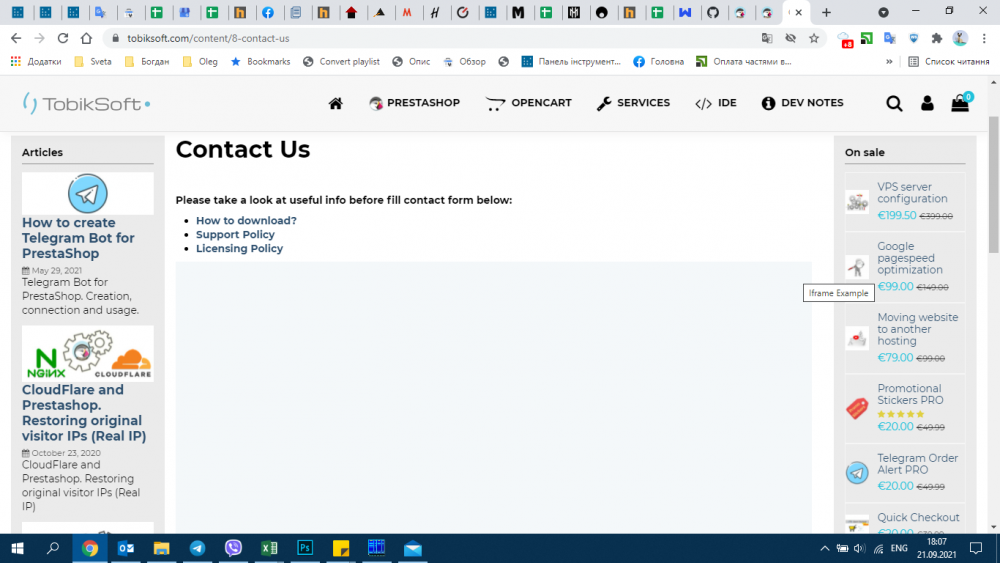Open the Chrome profile avatar
The image size is (1000, 563).
click(x=960, y=38)
